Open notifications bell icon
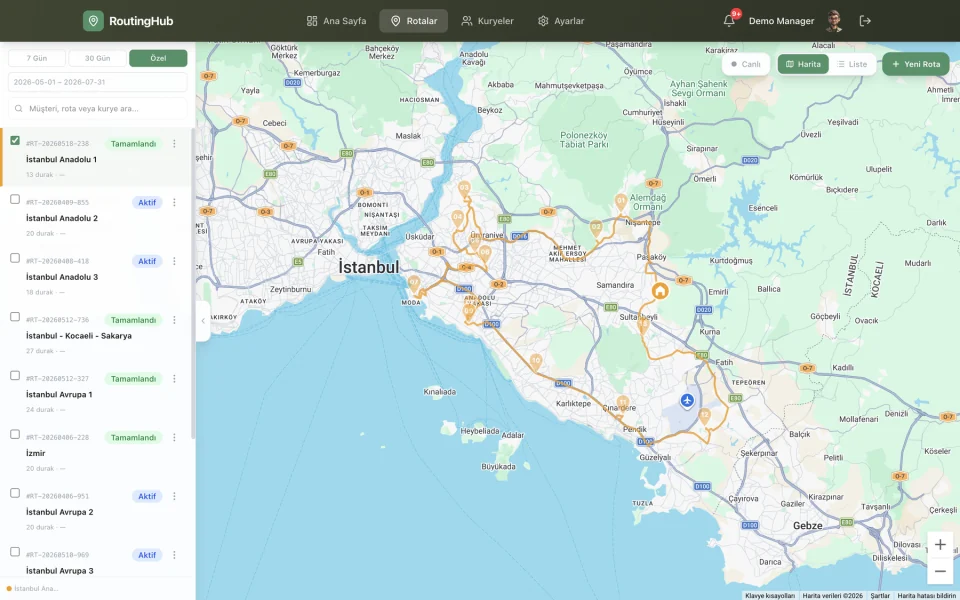The image size is (960, 600). click(729, 21)
